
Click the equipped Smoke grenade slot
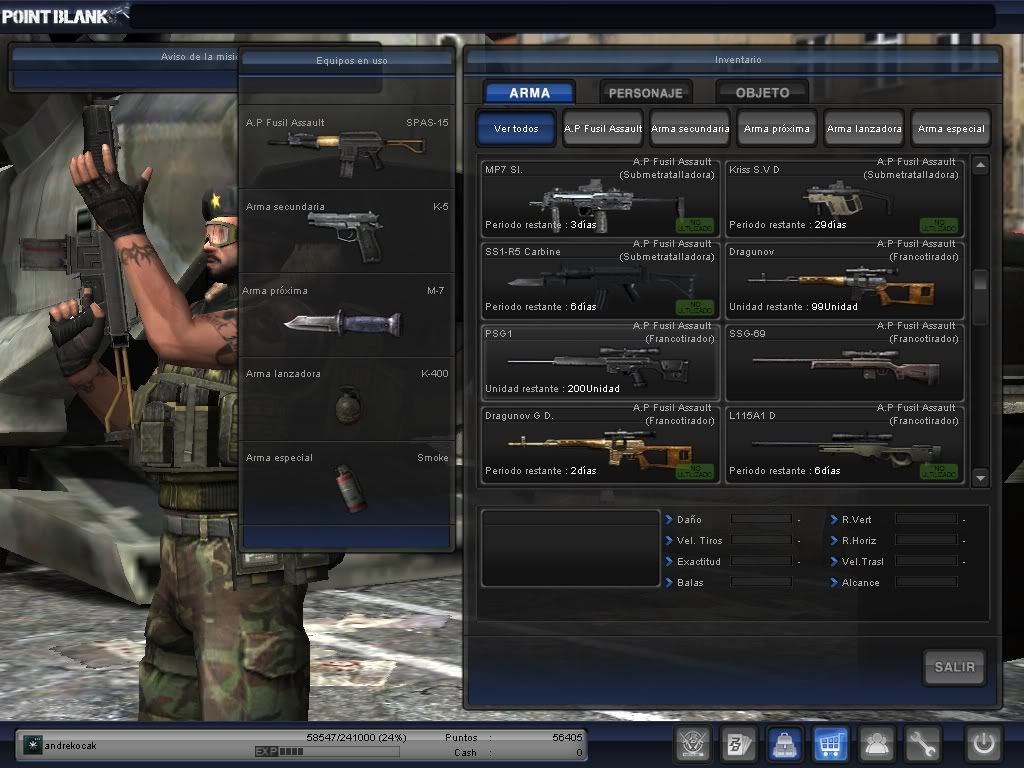pyautogui.click(x=347, y=483)
